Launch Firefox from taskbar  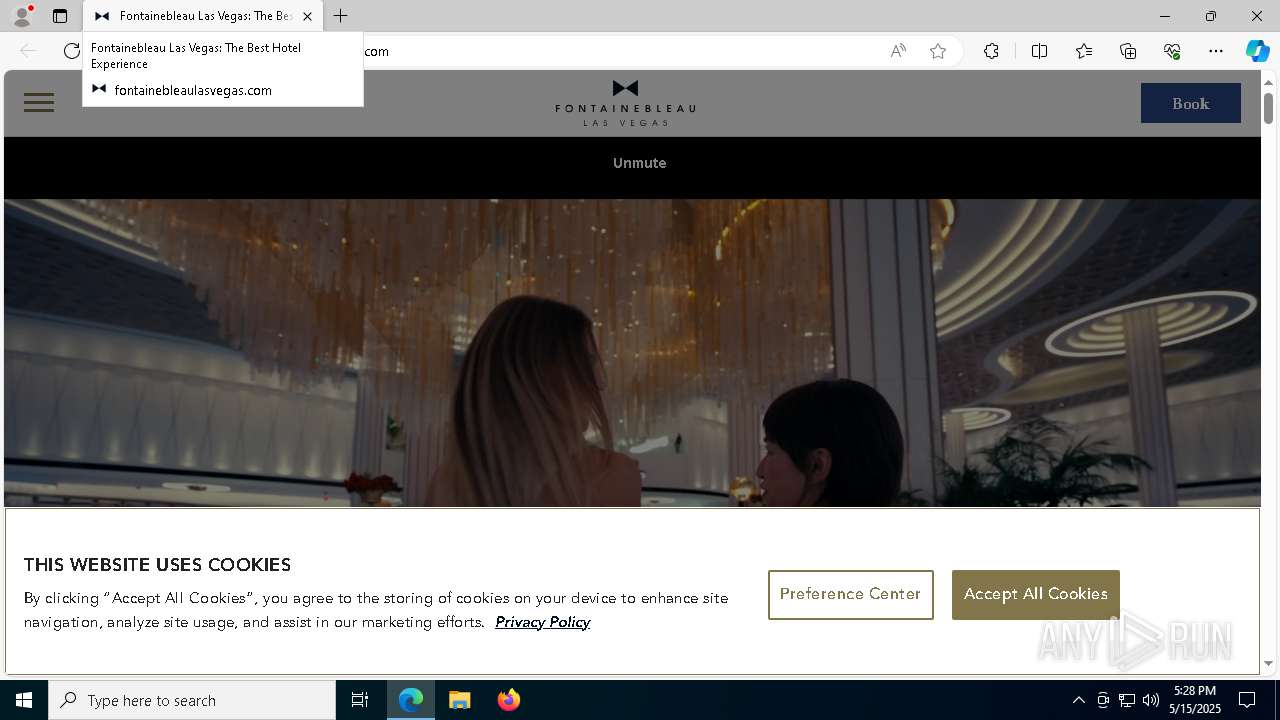pos(509,700)
